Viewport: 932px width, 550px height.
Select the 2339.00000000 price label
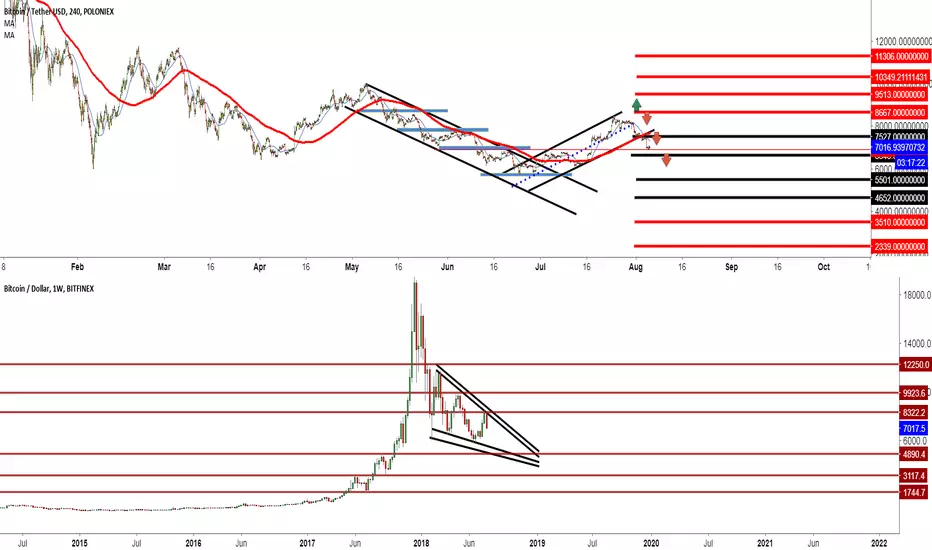(900, 247)
